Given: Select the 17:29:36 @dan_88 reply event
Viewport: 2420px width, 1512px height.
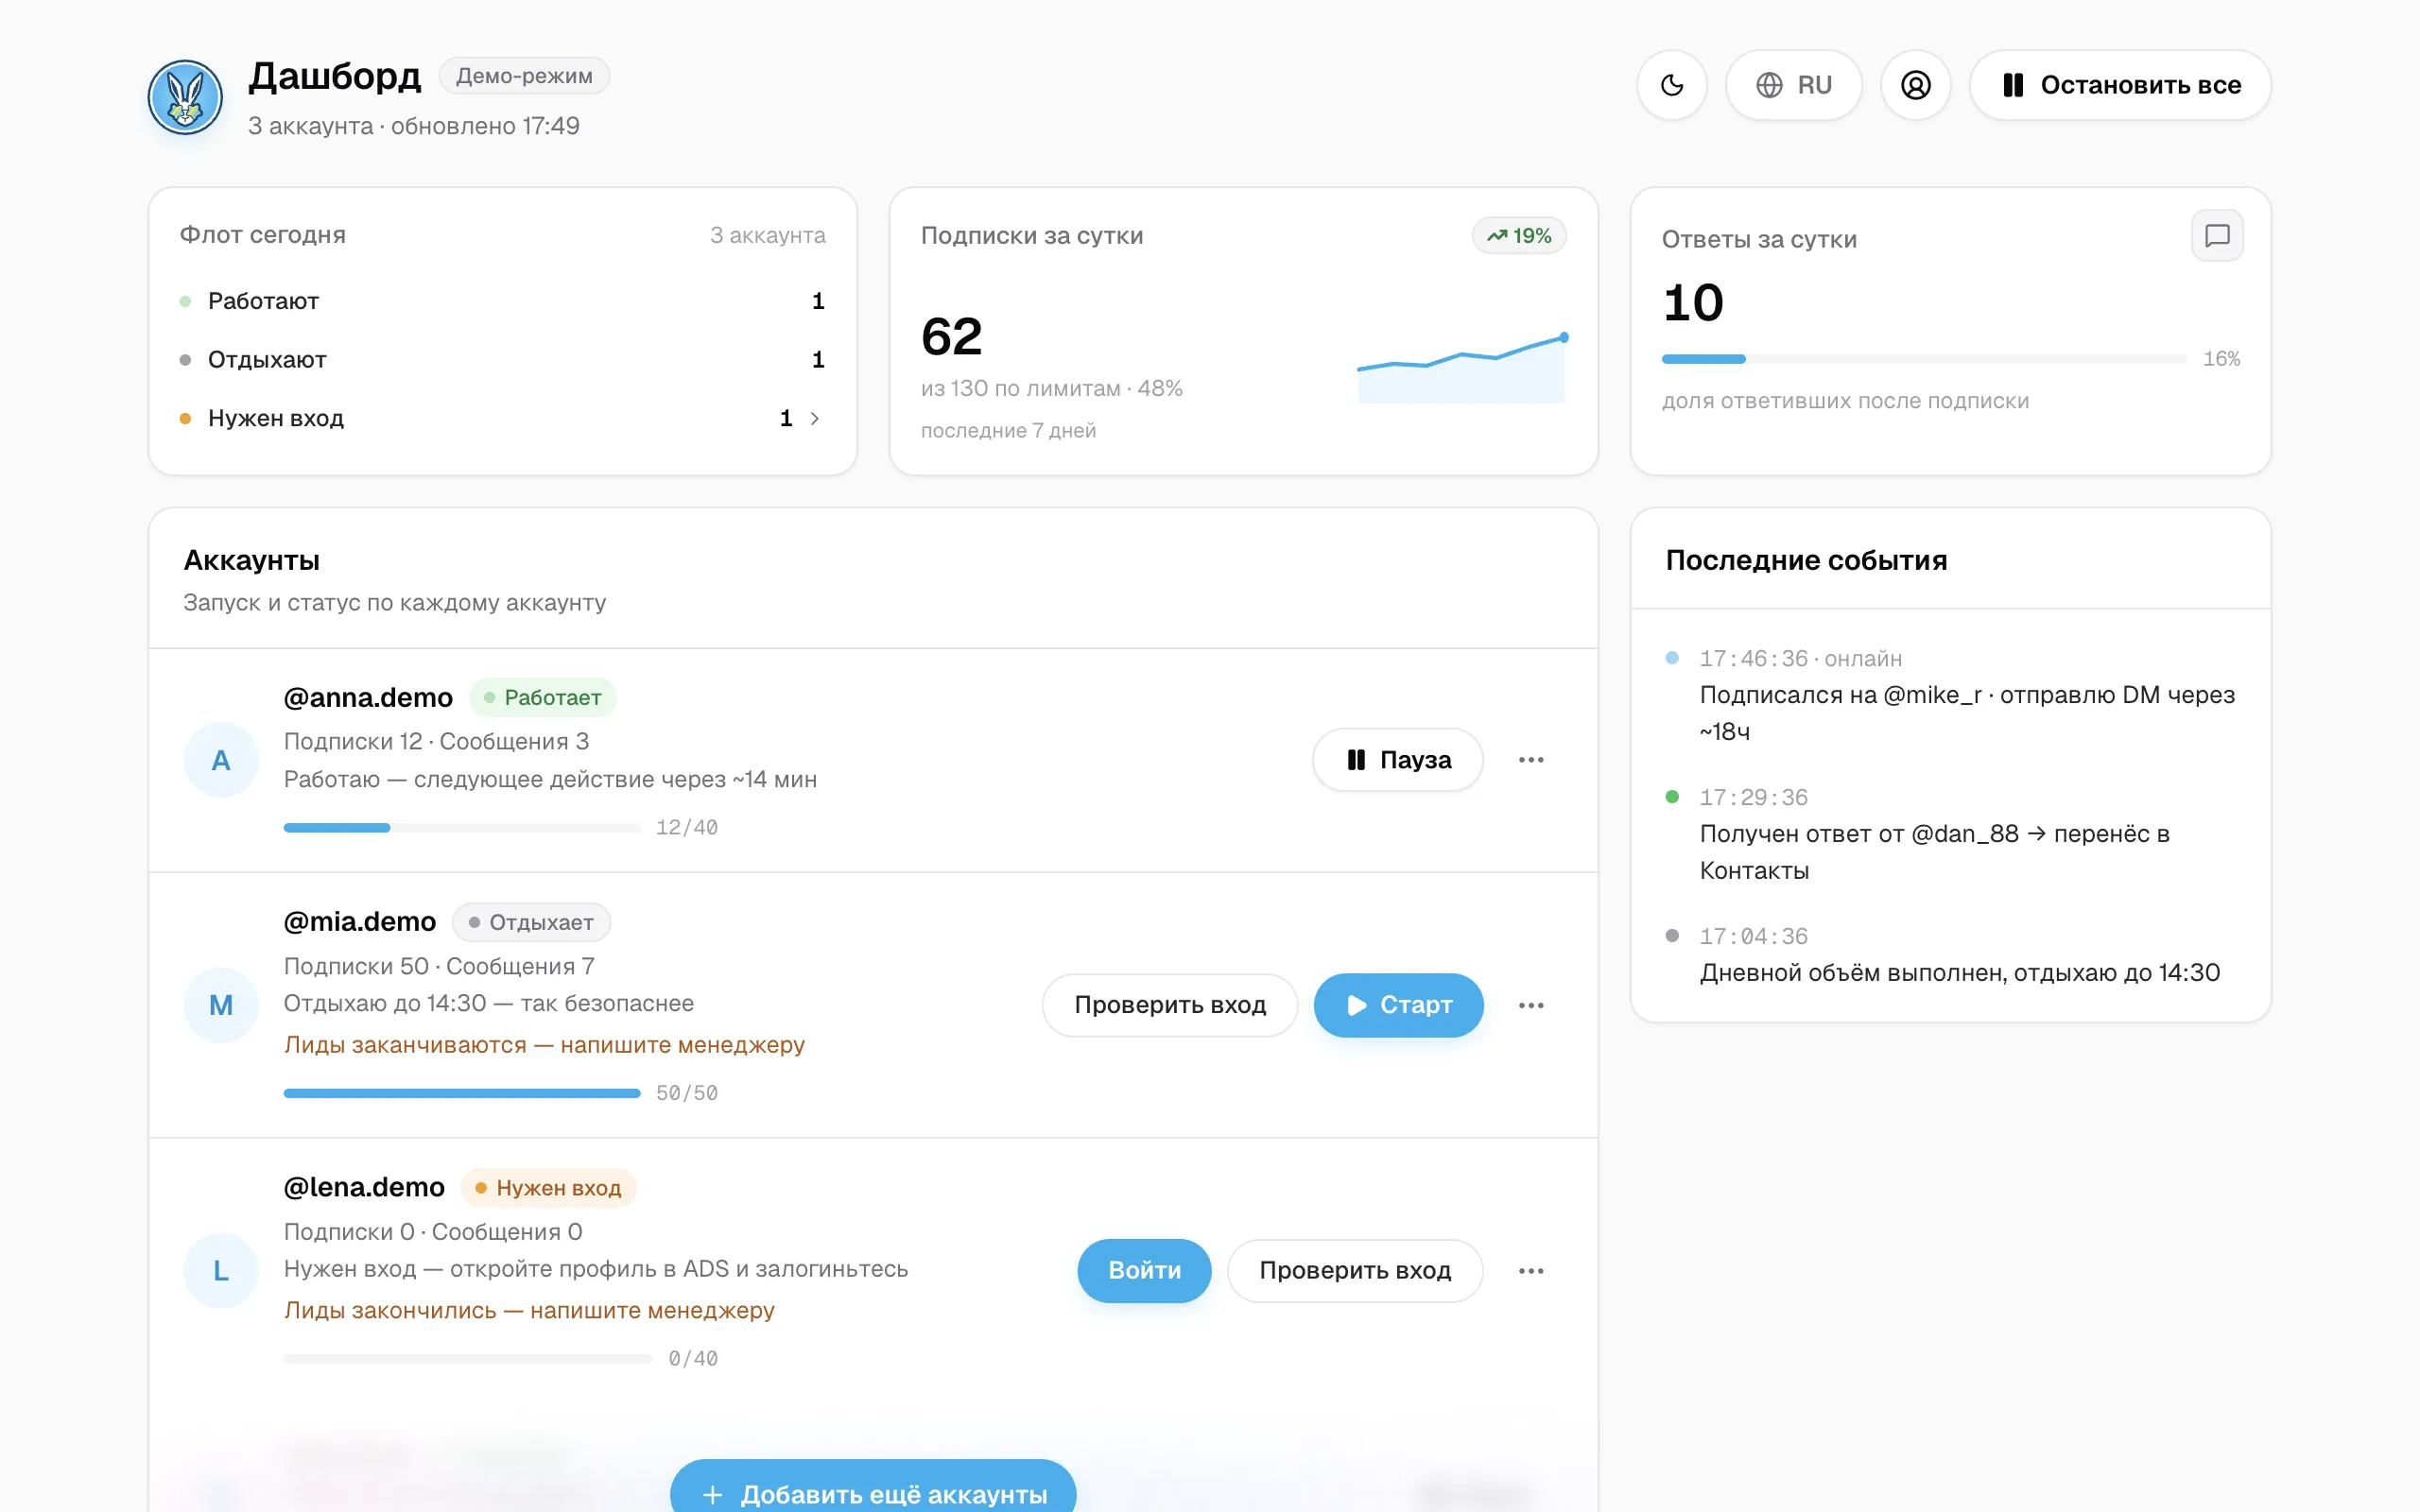Looking at the screenshot, I should (x=1950, y=834).
